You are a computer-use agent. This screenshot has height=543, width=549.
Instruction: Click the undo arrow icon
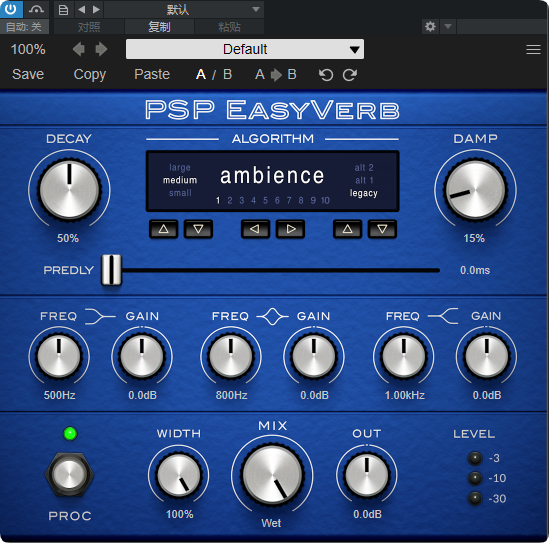coord(326,75)
